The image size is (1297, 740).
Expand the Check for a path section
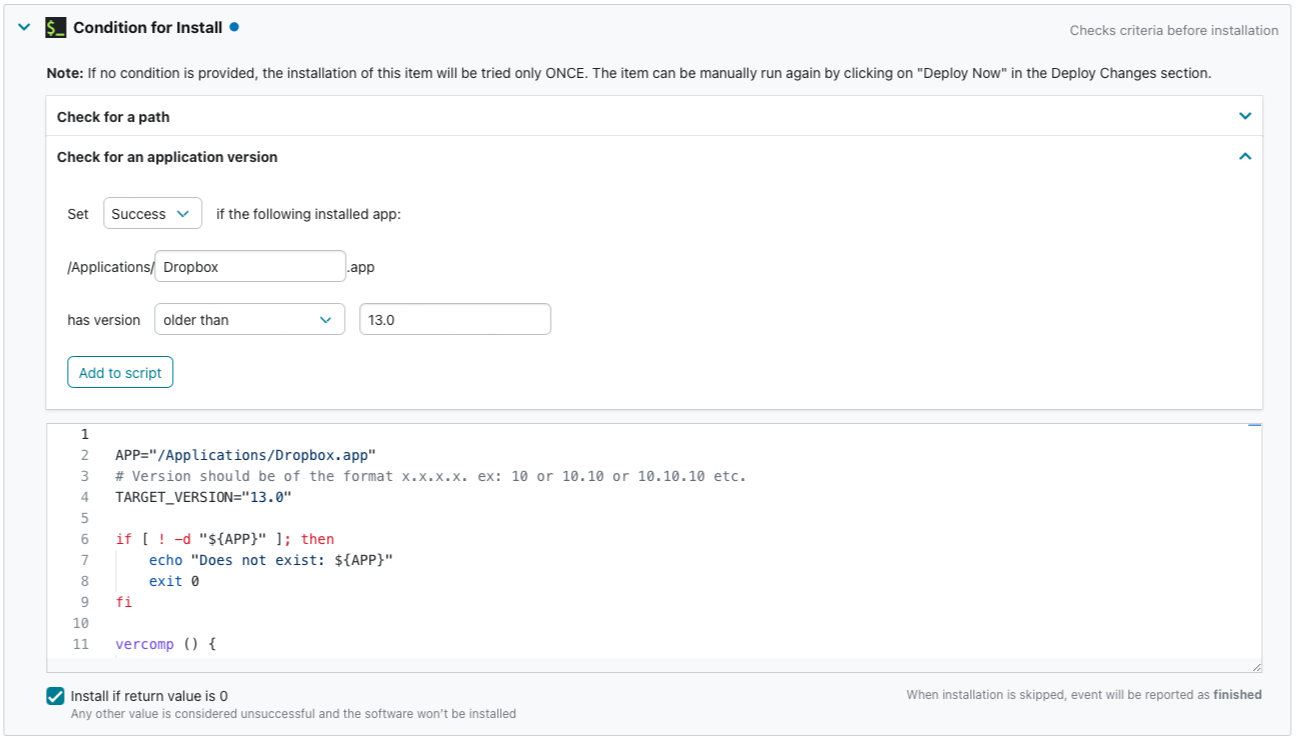pyautogui.click(x=1245, y=116)
